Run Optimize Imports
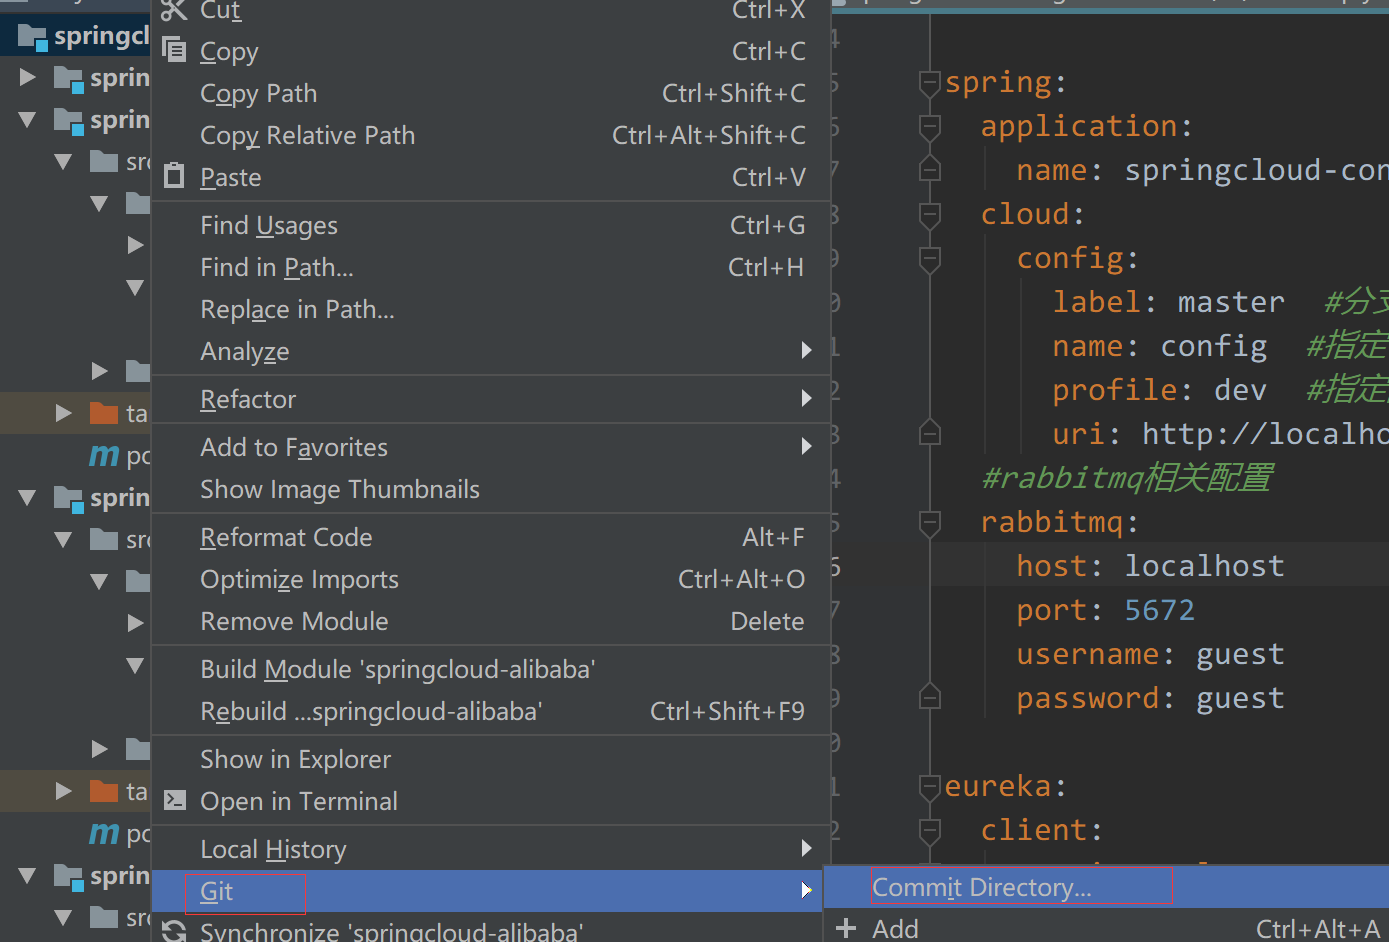 click(x=490, y=579)
